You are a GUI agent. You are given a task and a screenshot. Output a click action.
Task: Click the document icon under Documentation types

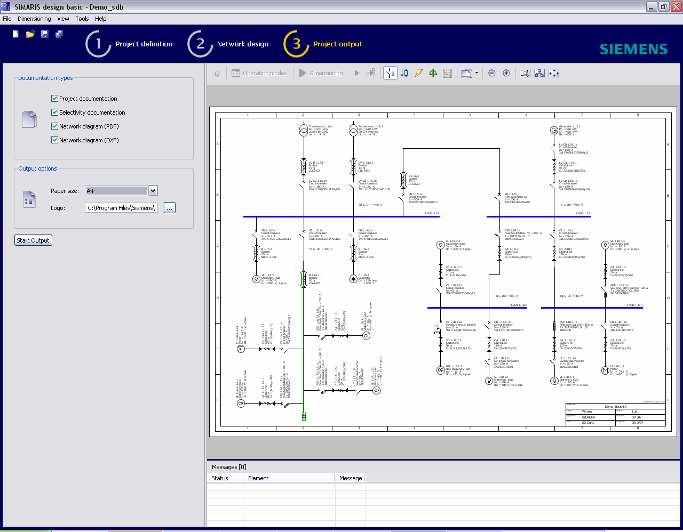pos(30,119)
